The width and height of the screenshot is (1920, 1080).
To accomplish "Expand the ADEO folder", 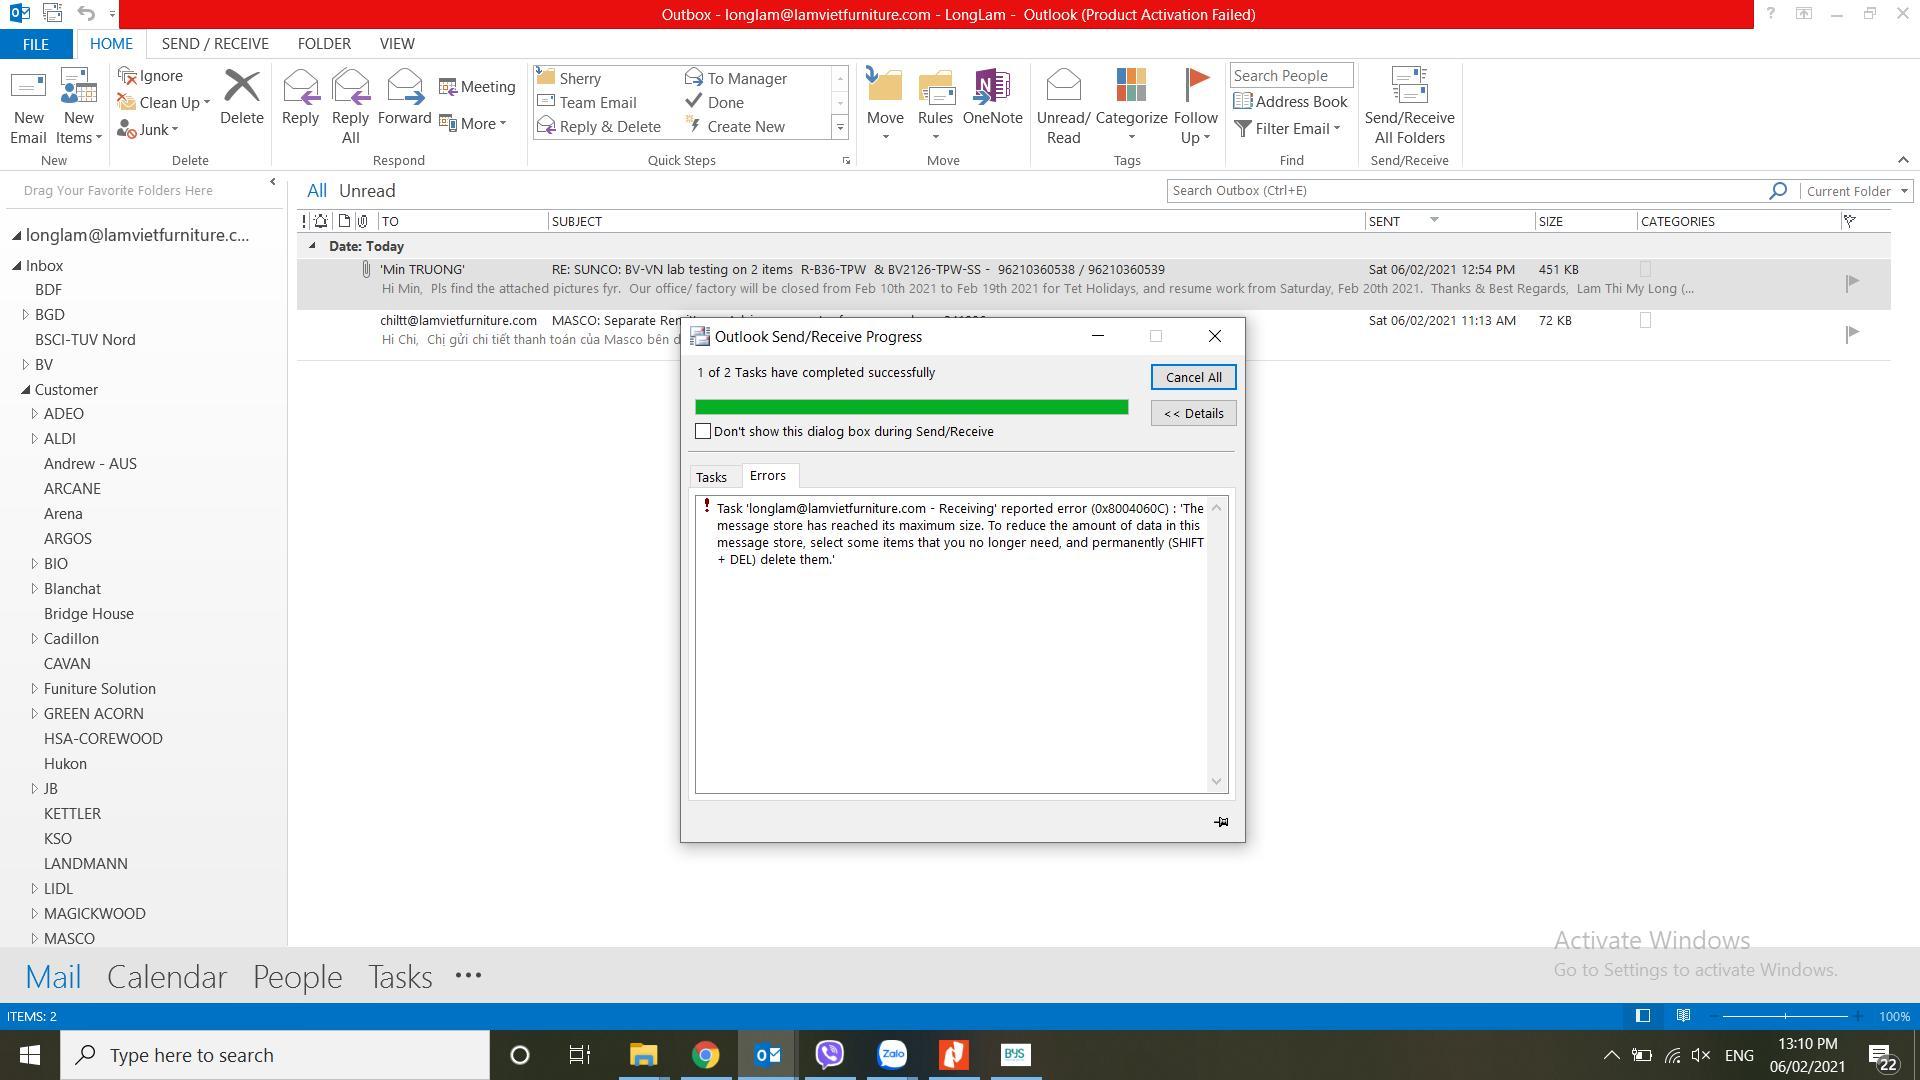I will pyautogui.click(x=34, y=414).
